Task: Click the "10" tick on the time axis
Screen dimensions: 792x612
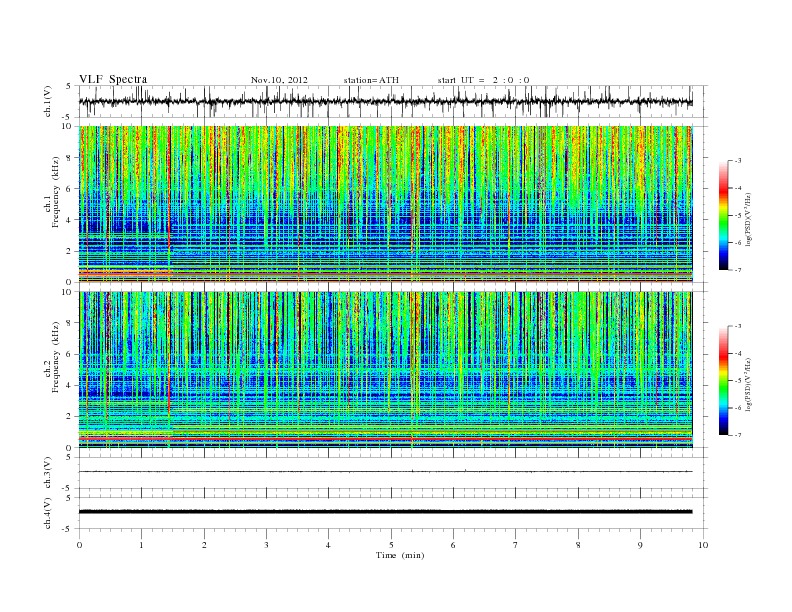Action: click(703, 545)
